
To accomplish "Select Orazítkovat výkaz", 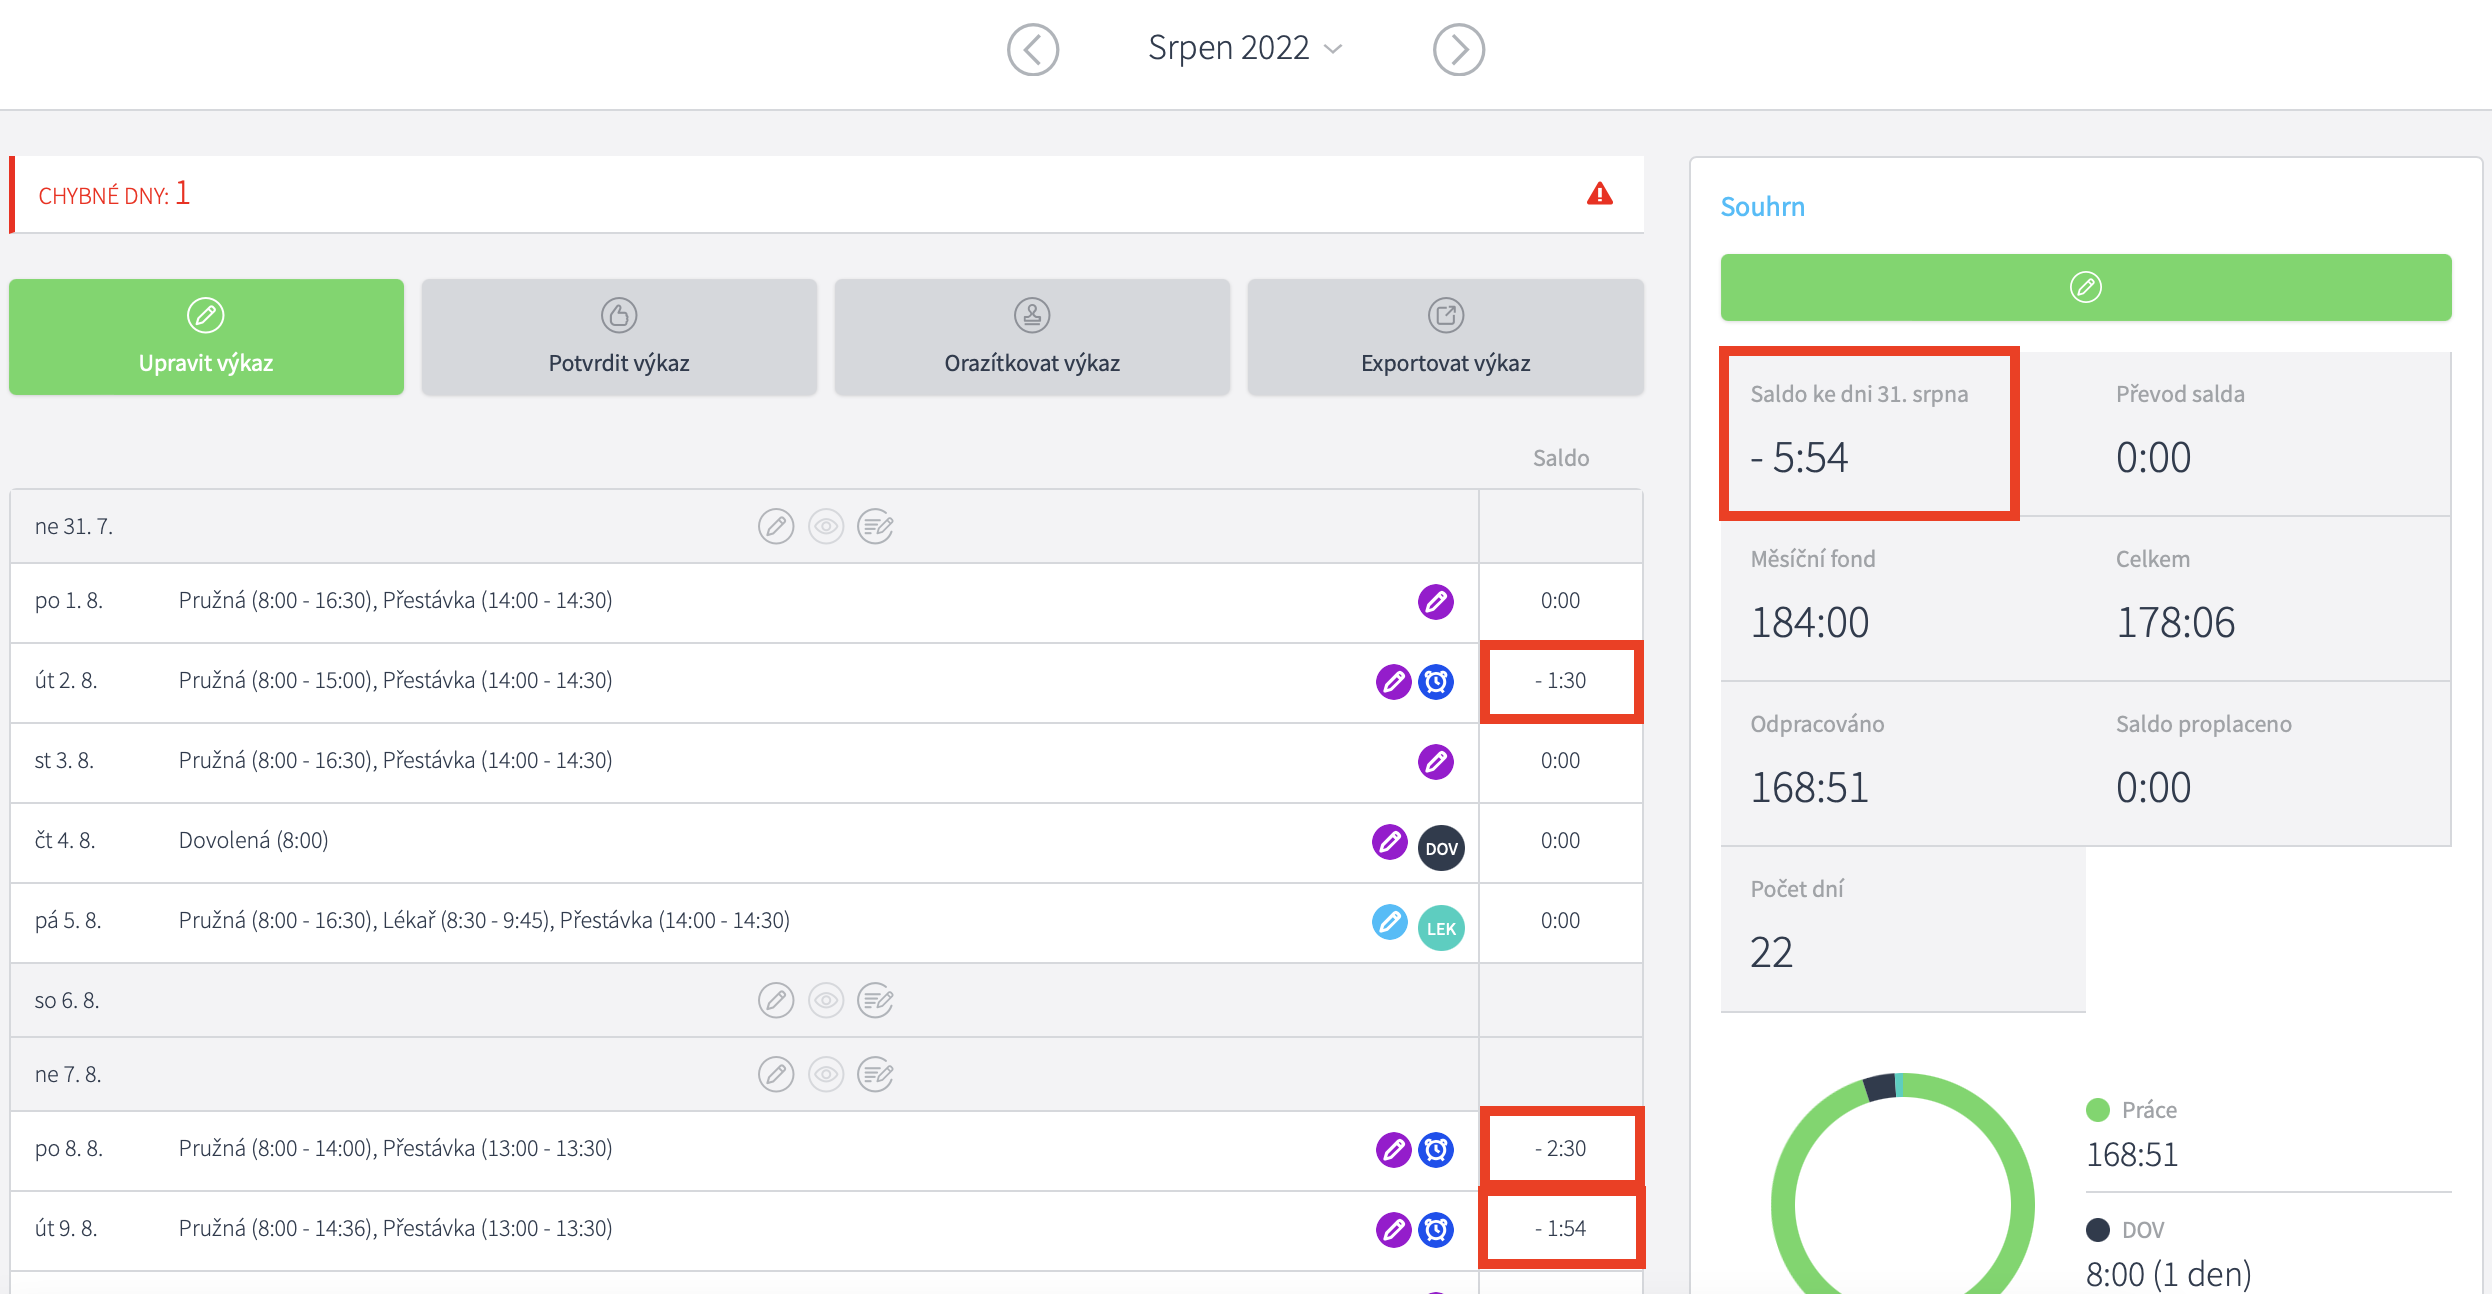I will [1032, 337].
